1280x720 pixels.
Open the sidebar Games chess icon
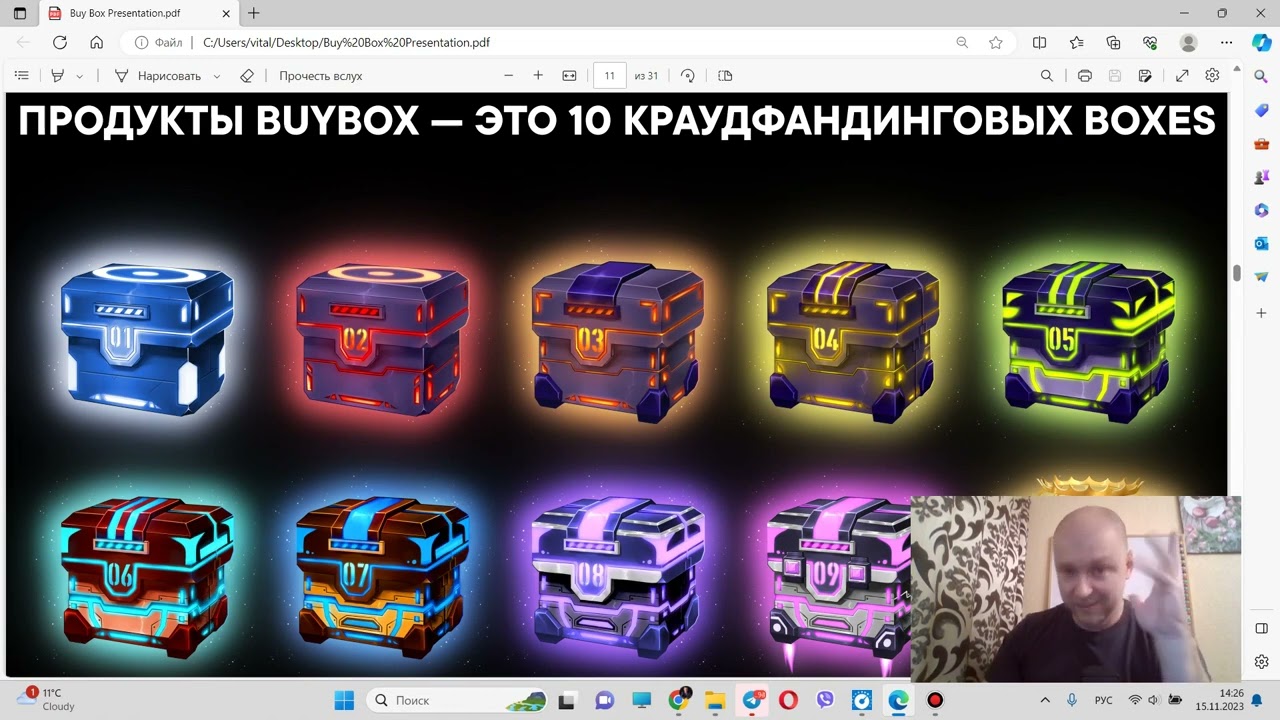coord(1262,177)
